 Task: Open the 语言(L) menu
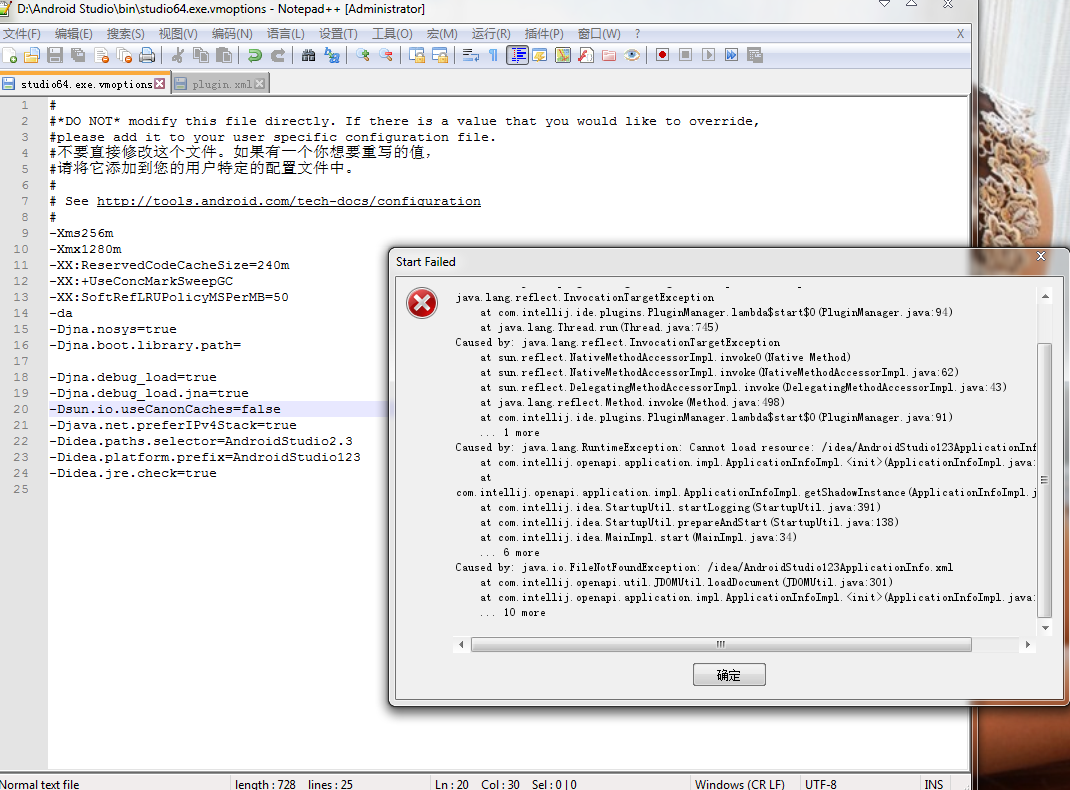(285, 33)
